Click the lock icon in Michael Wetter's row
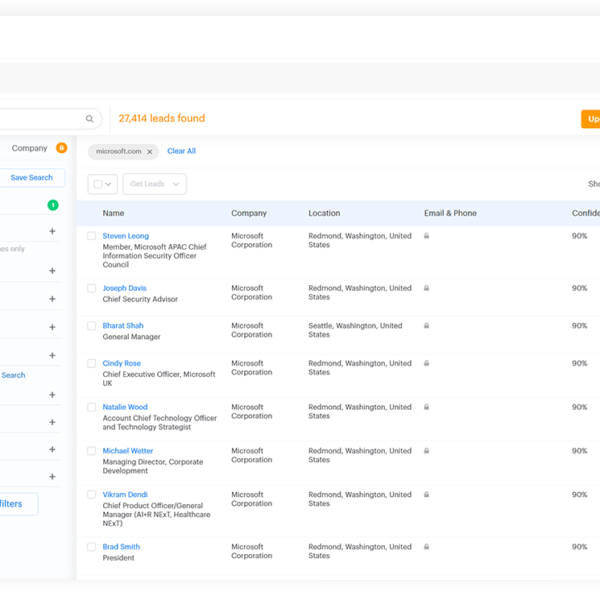The height and width of the screenshot is (600, 600). (426, 451)
